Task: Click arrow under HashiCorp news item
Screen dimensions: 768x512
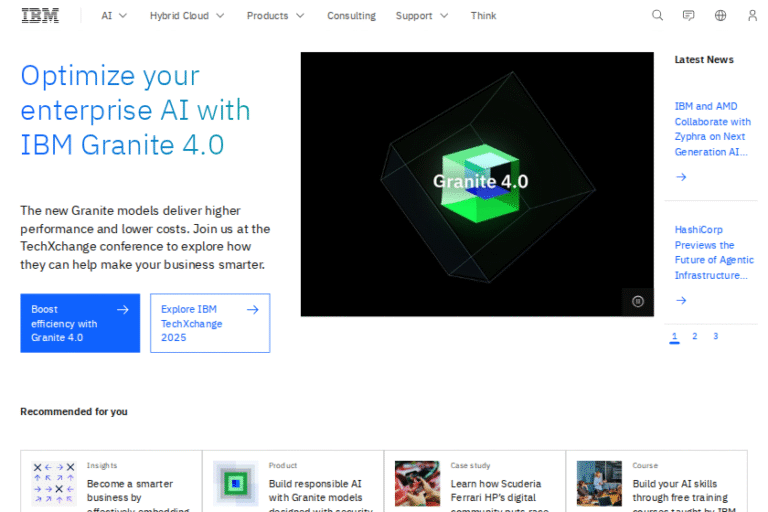Action: click(x=681, y=300)
